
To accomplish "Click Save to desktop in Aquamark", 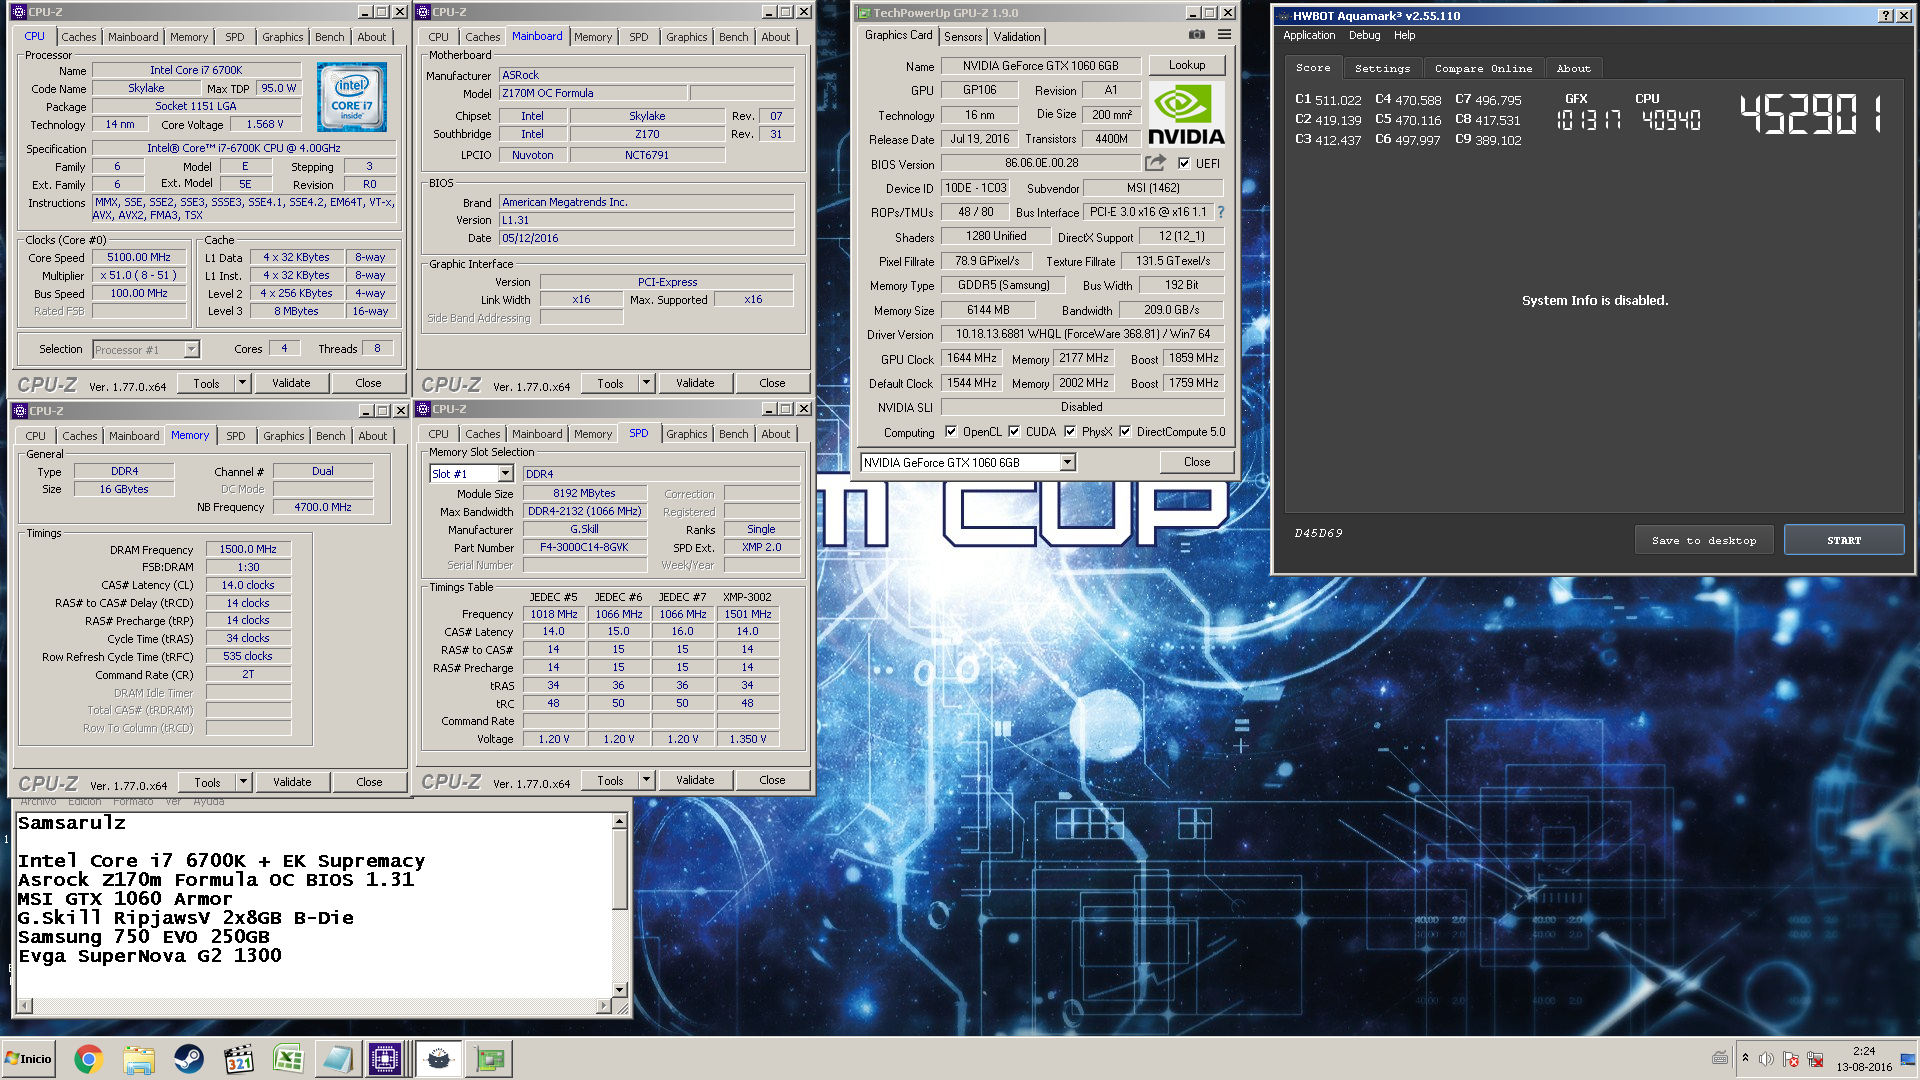I will click(x=1704, y=540).
